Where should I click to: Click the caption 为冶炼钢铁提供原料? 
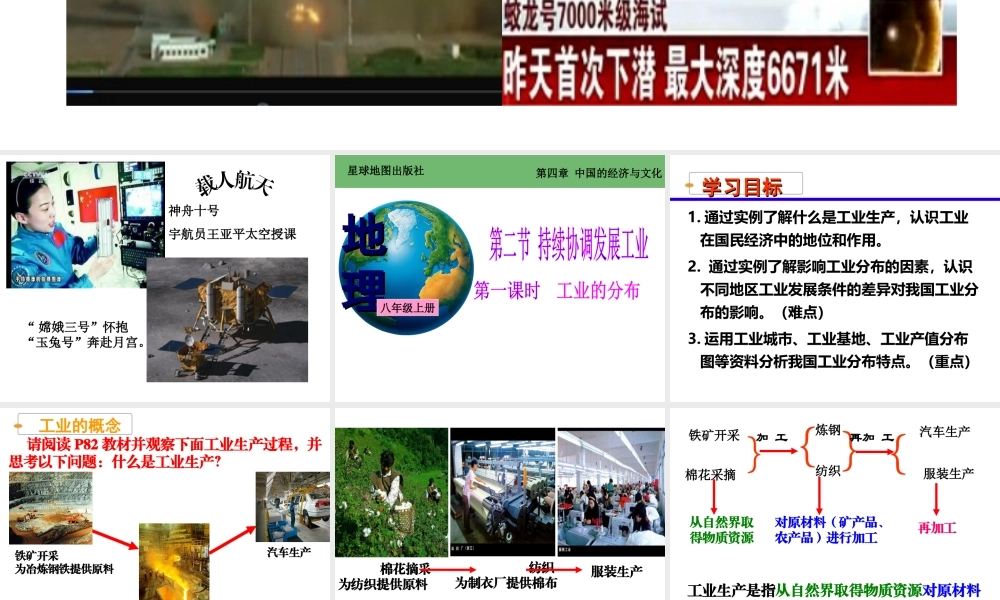[x=64, y=569]
